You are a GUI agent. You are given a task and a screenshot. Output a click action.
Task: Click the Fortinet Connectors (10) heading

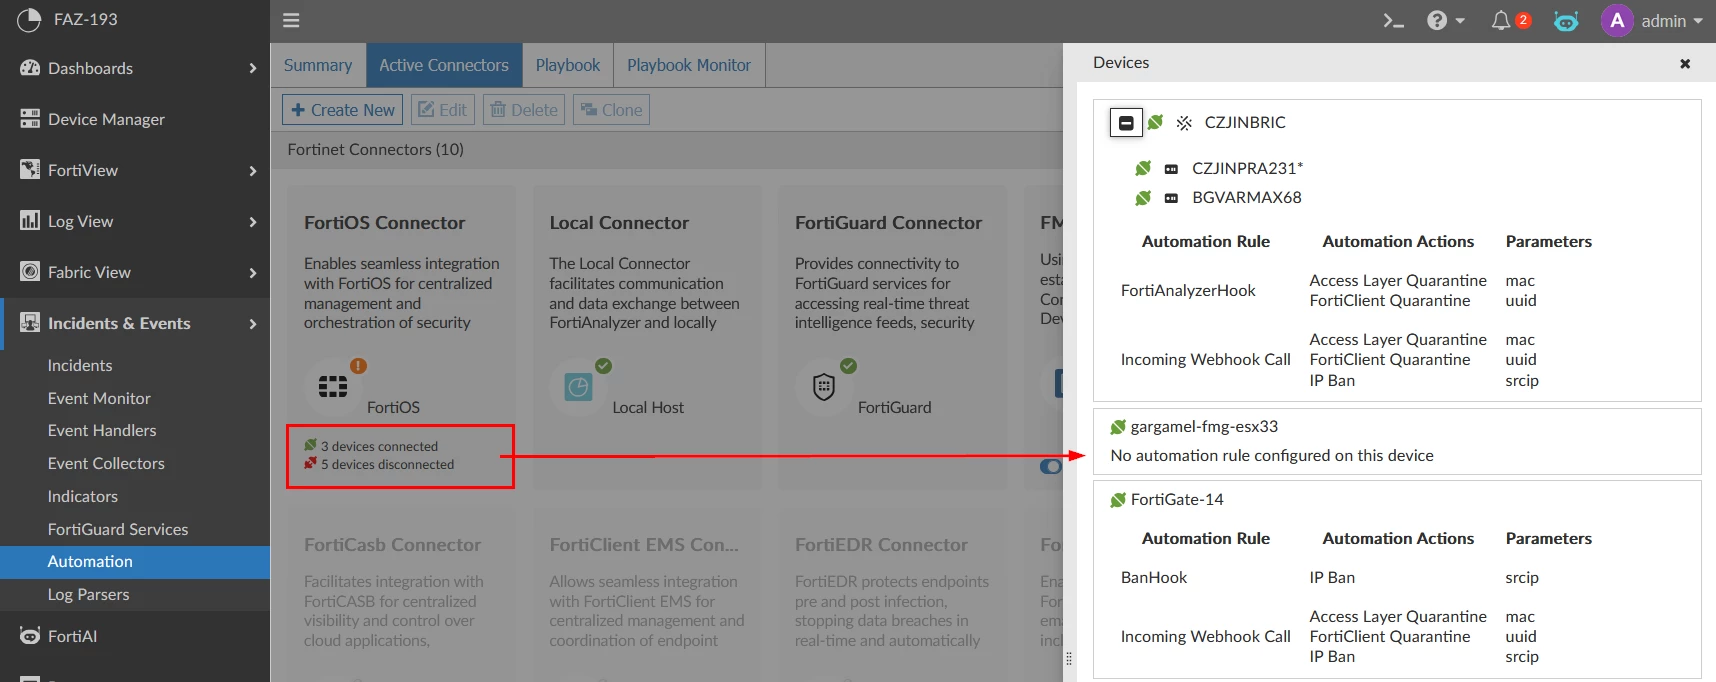(375, 149)
